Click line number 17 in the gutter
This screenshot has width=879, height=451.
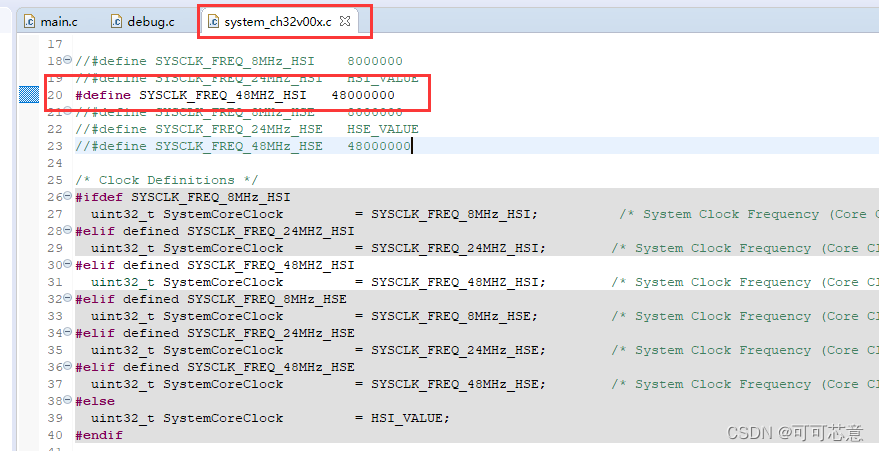(55, 44)
